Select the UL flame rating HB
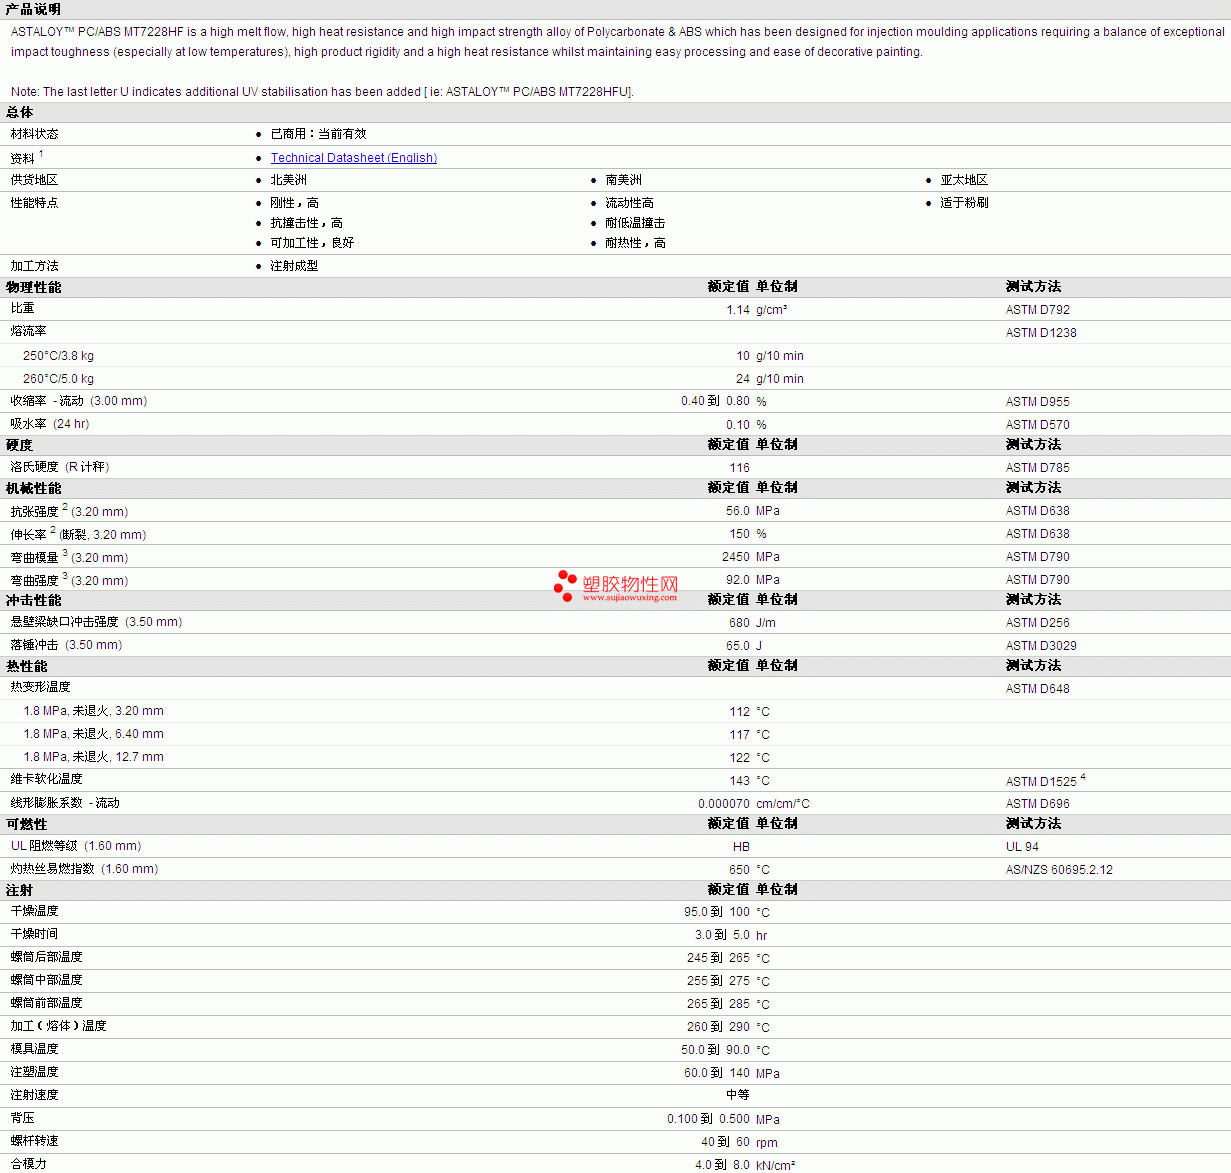Image resolution: width=1231 pixels, height=1173 pixels. [741, 847]
